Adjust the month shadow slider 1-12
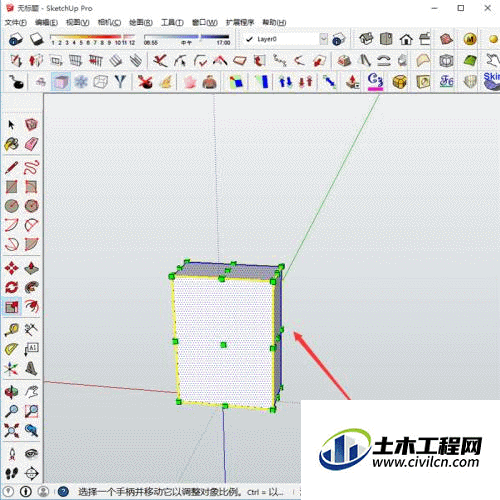Viewport: 500px width, 500px height. pyautogui.click(x=92, y=39)
